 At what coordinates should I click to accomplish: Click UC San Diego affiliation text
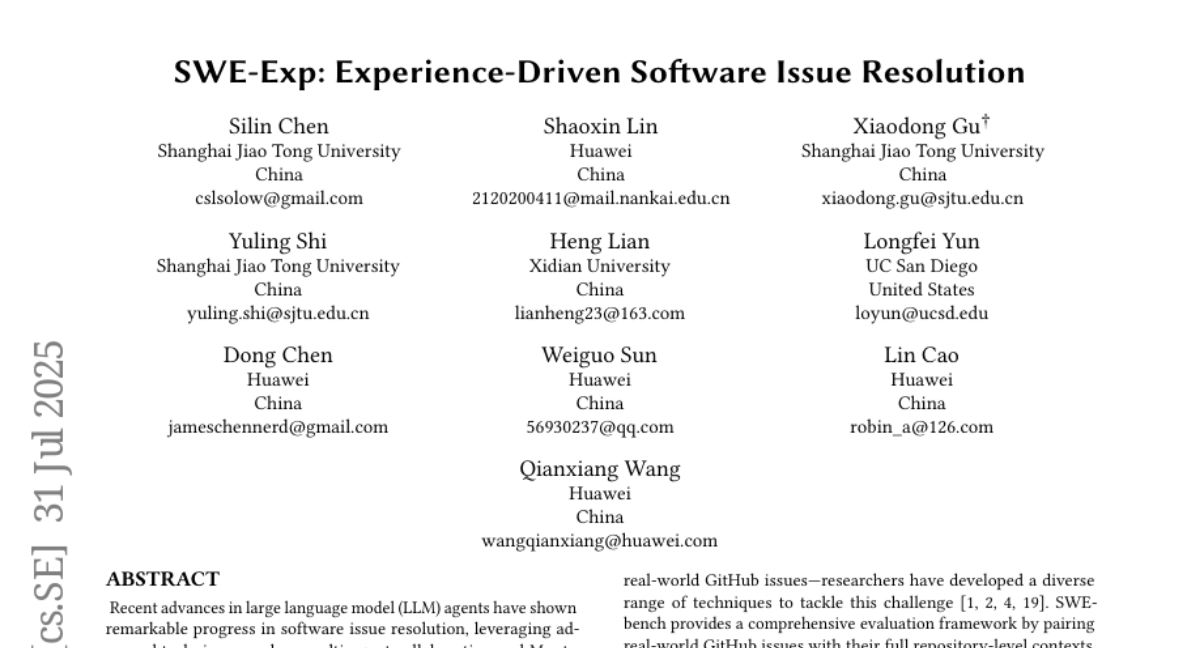point(921,266)
